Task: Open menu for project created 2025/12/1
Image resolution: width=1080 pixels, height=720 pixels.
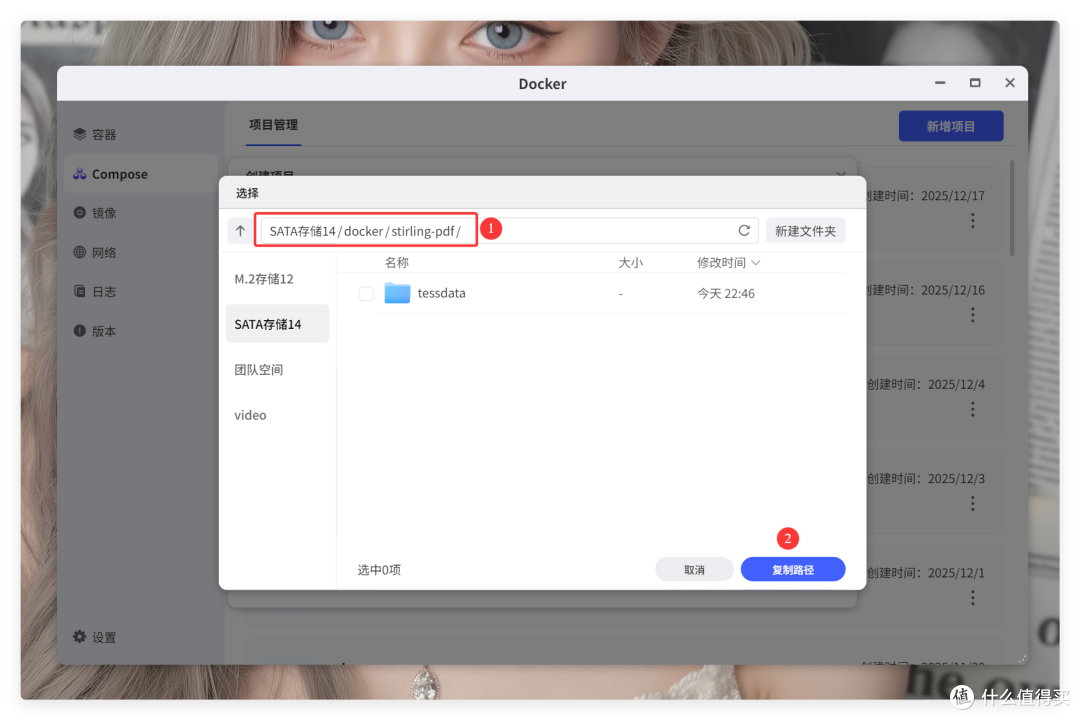Action: click(x=973, y=598)
